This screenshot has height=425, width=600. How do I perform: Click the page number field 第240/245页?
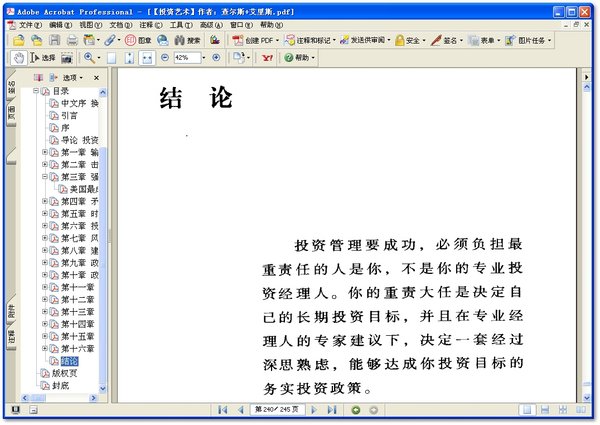(277, 410)
